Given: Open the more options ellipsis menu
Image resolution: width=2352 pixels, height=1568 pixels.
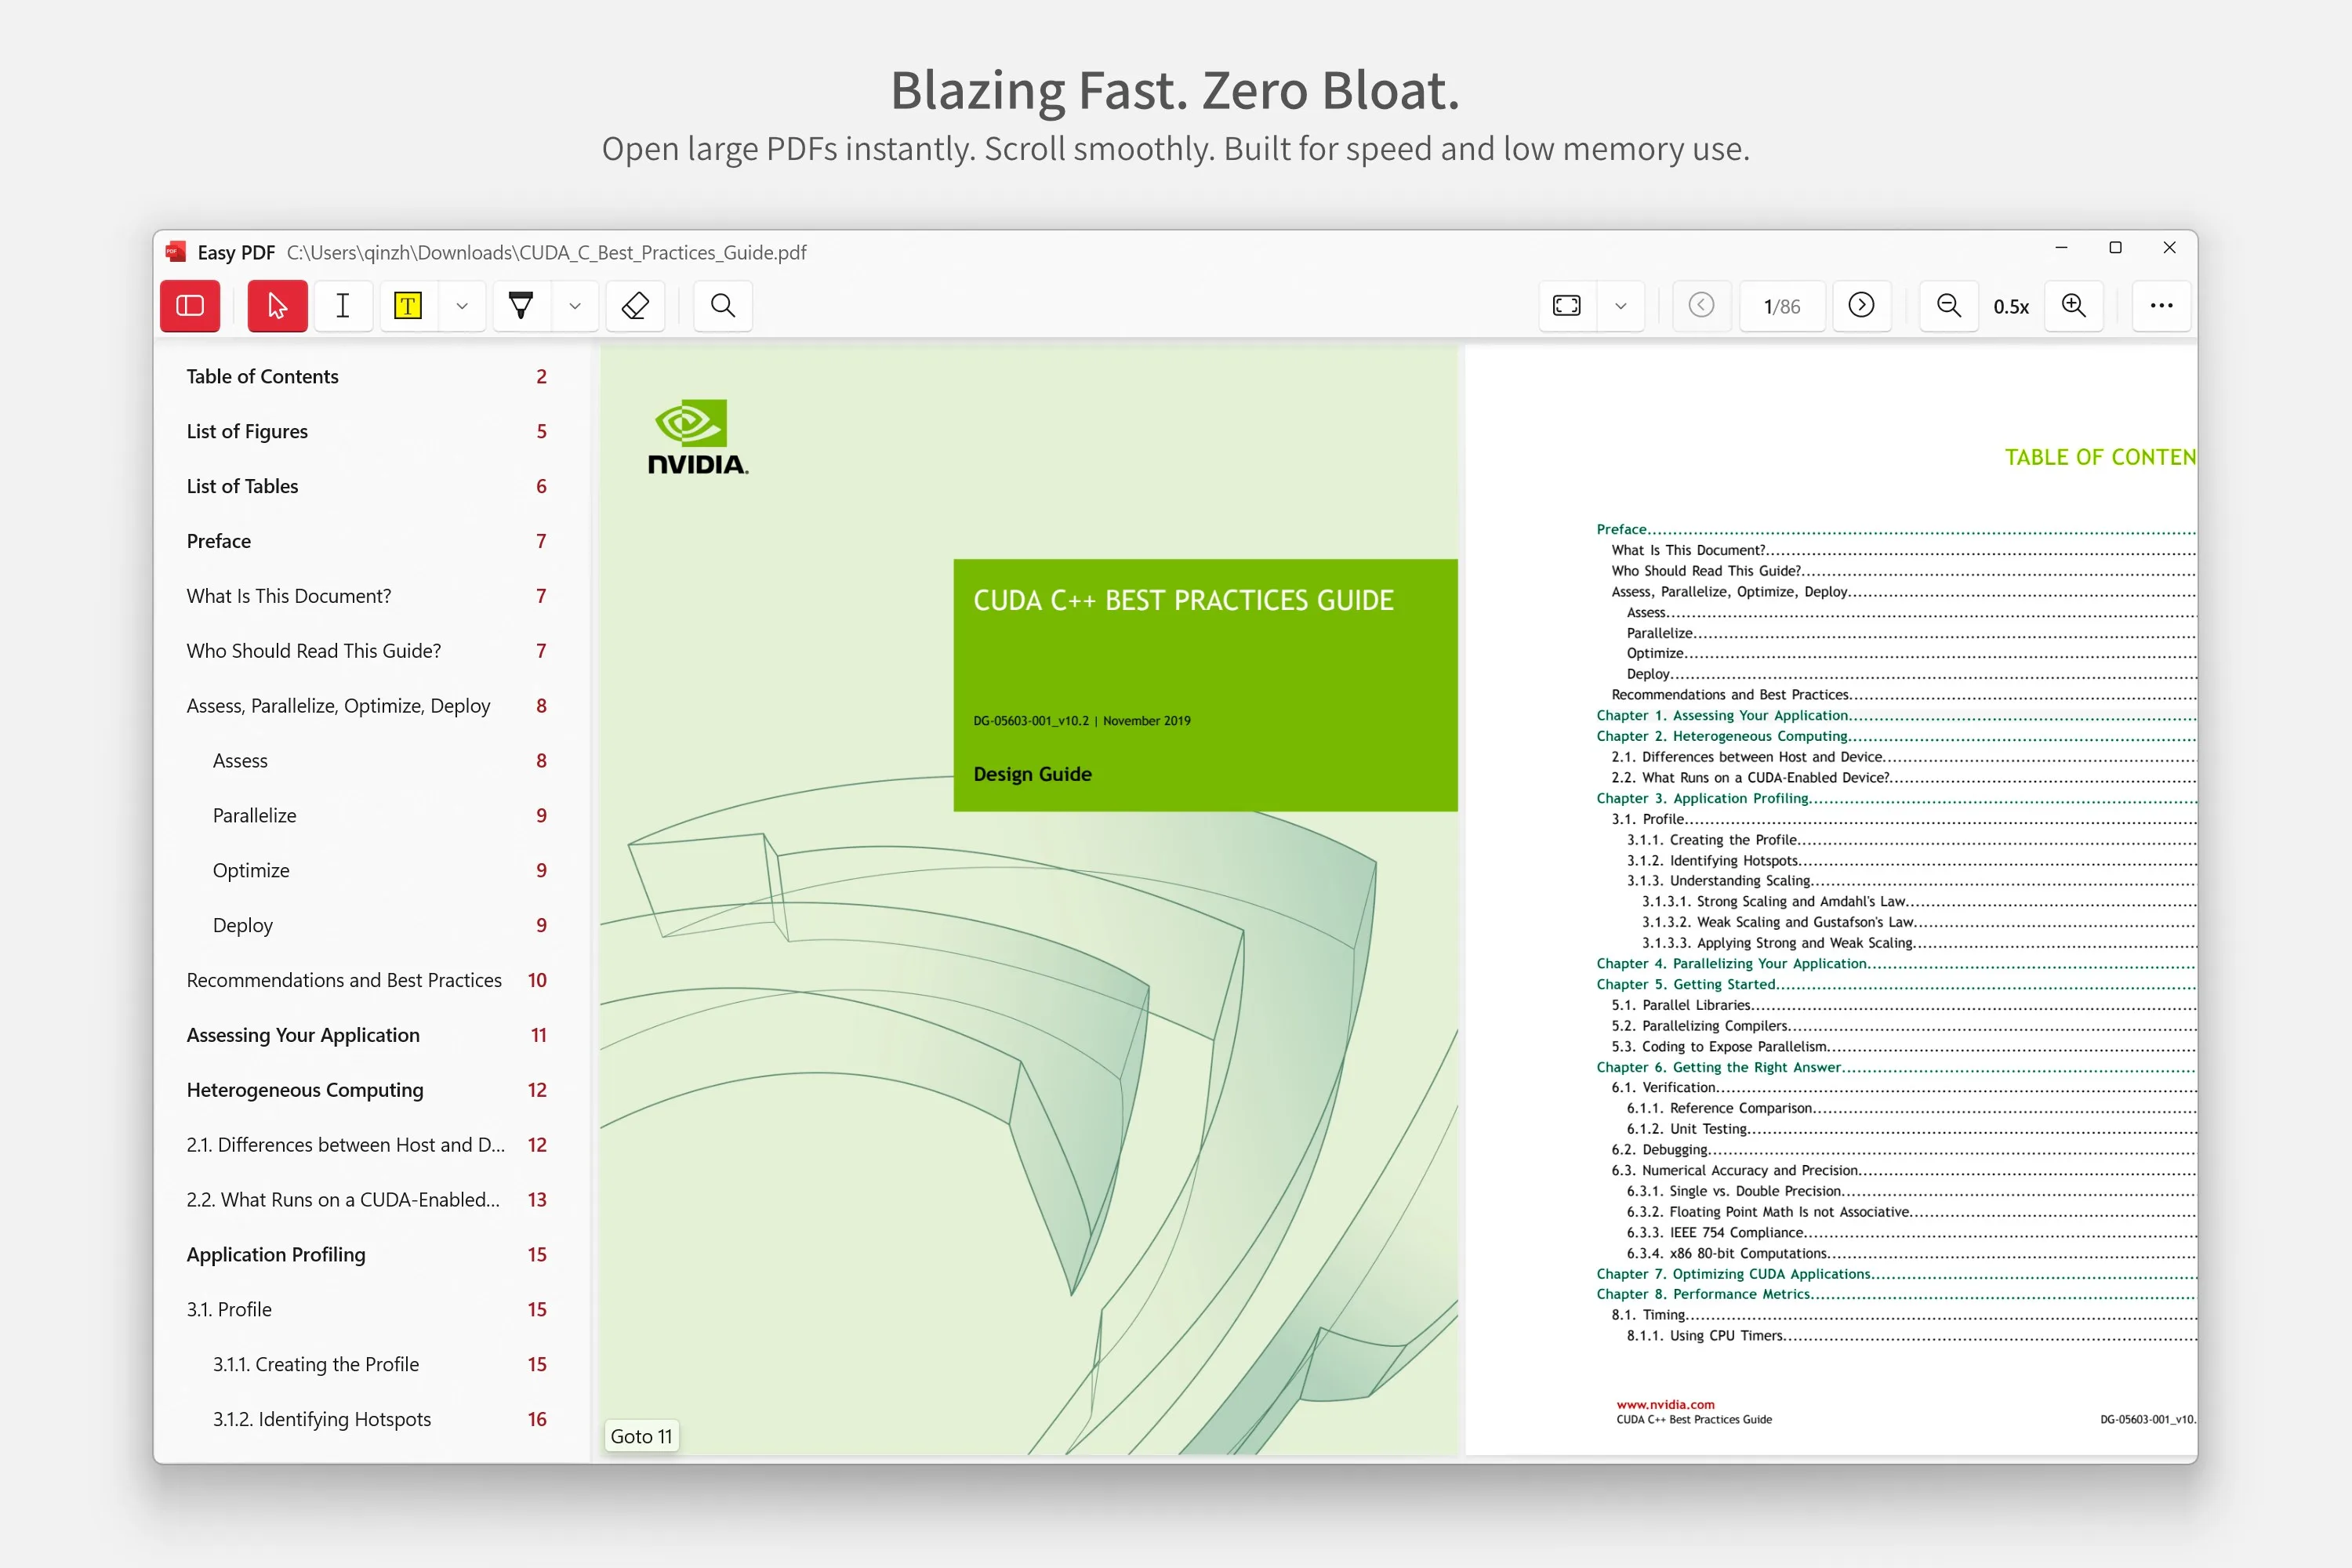Looking at the screenshot, I should (x=2161, y=306).
